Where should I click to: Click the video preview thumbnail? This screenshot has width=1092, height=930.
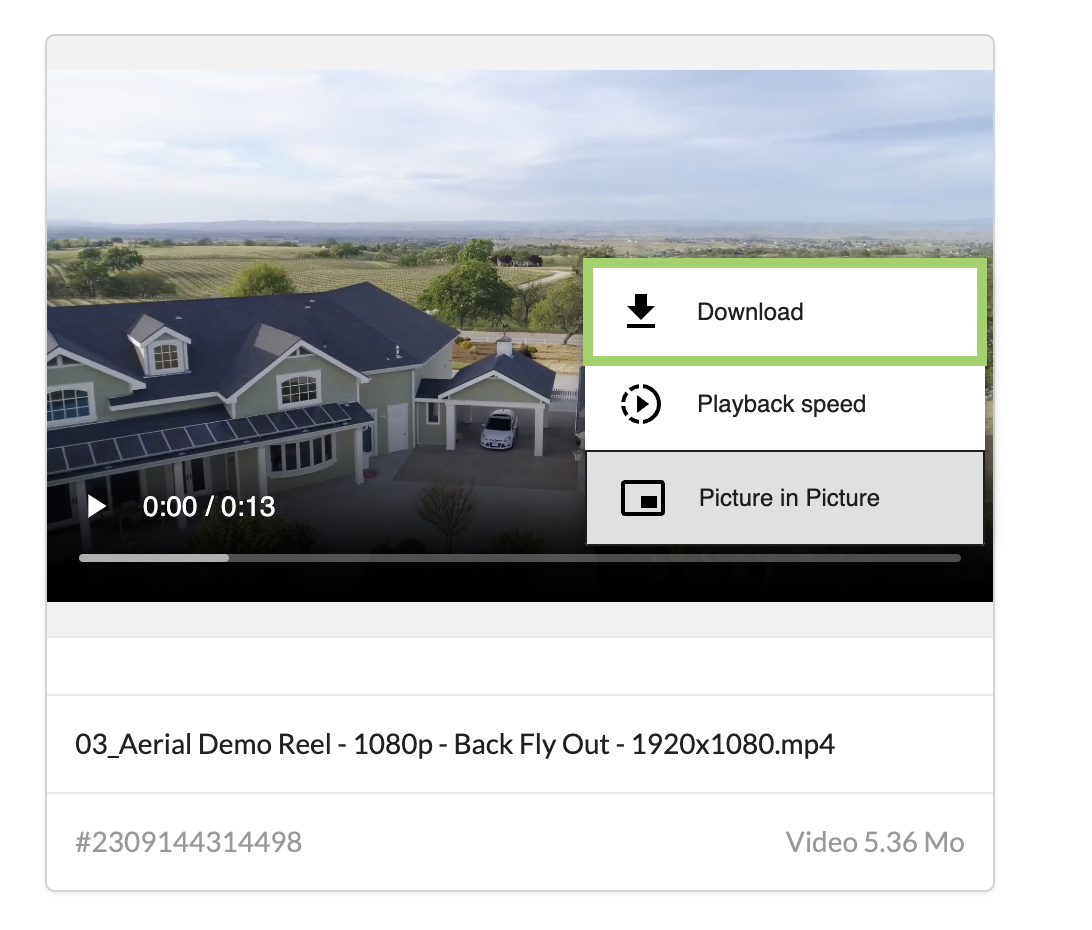300,250
